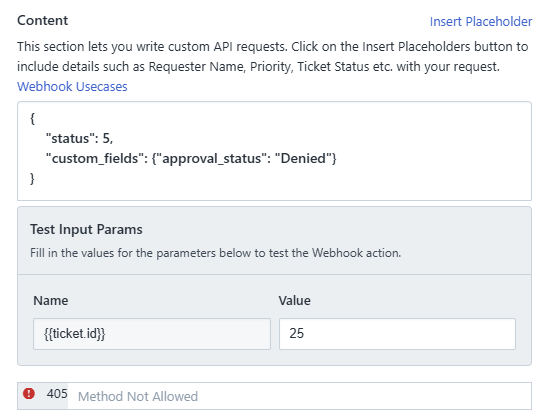Select the {{ticket.id}} name field

coord(152,334)
